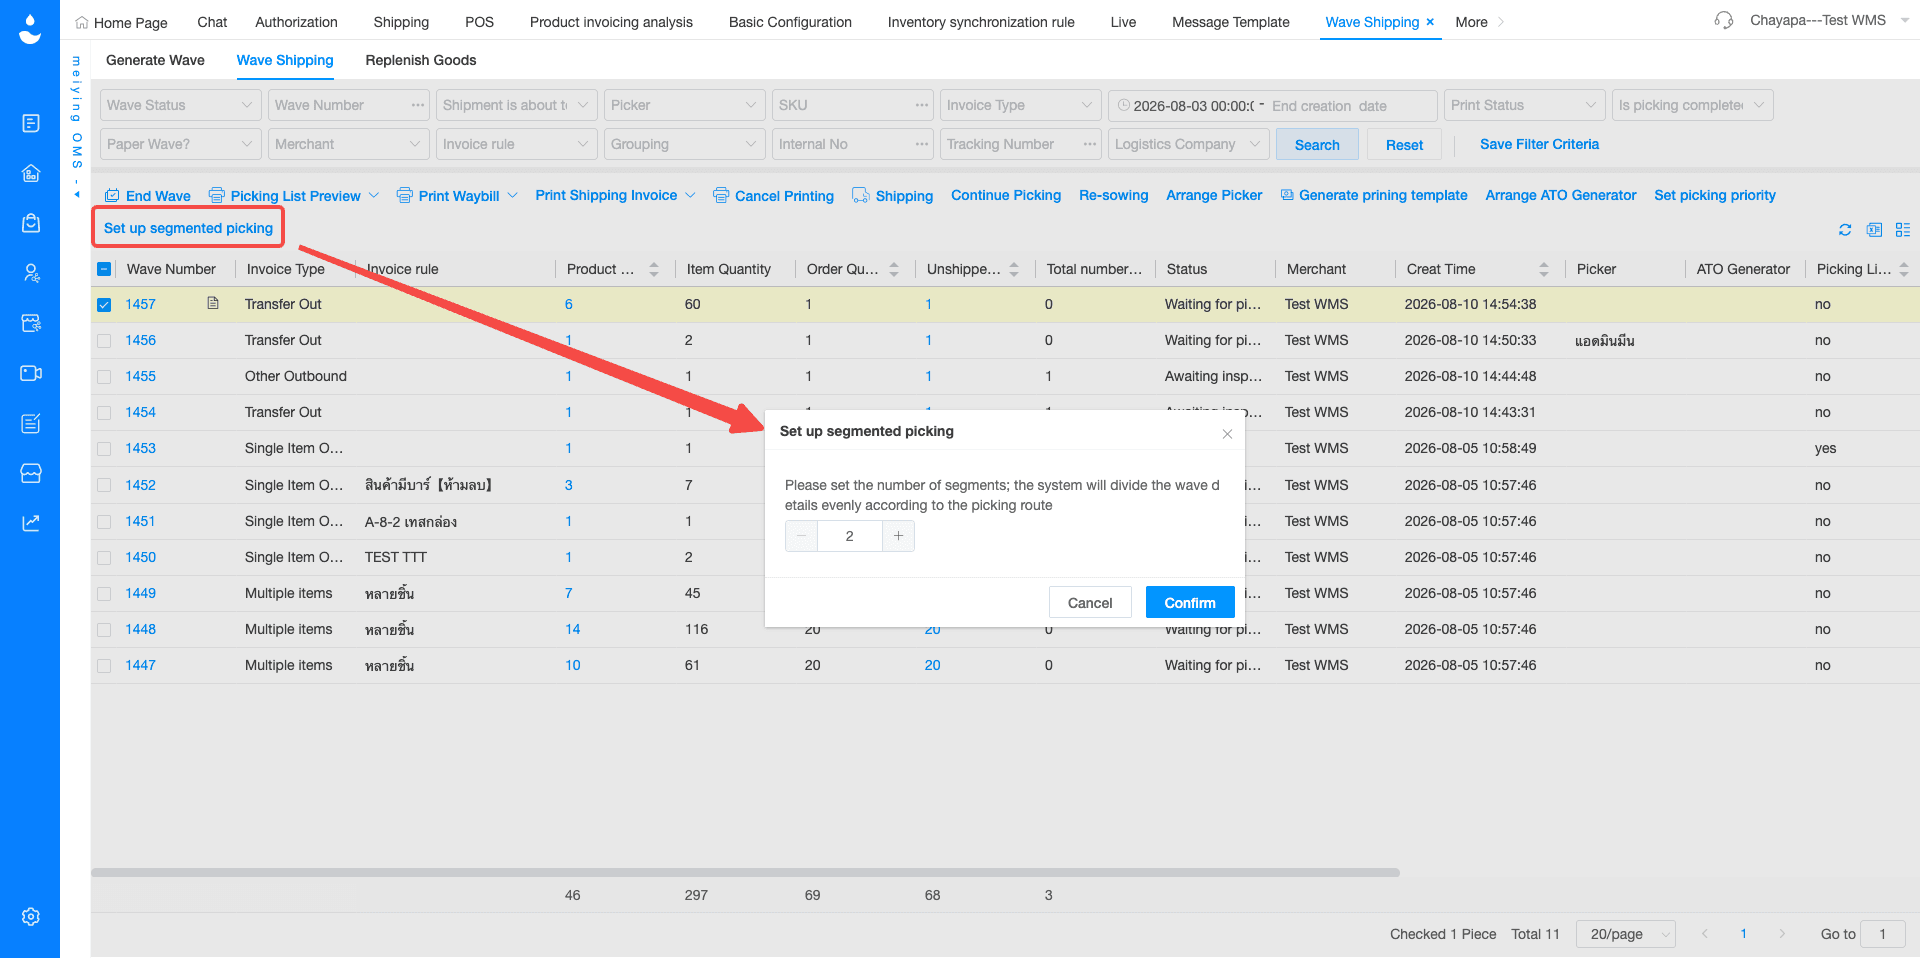Image resolution: width=1920 pixels, height=958 pixels.
Task: Open the Picker filter dropdown
Action: click(x=684, y=105)
